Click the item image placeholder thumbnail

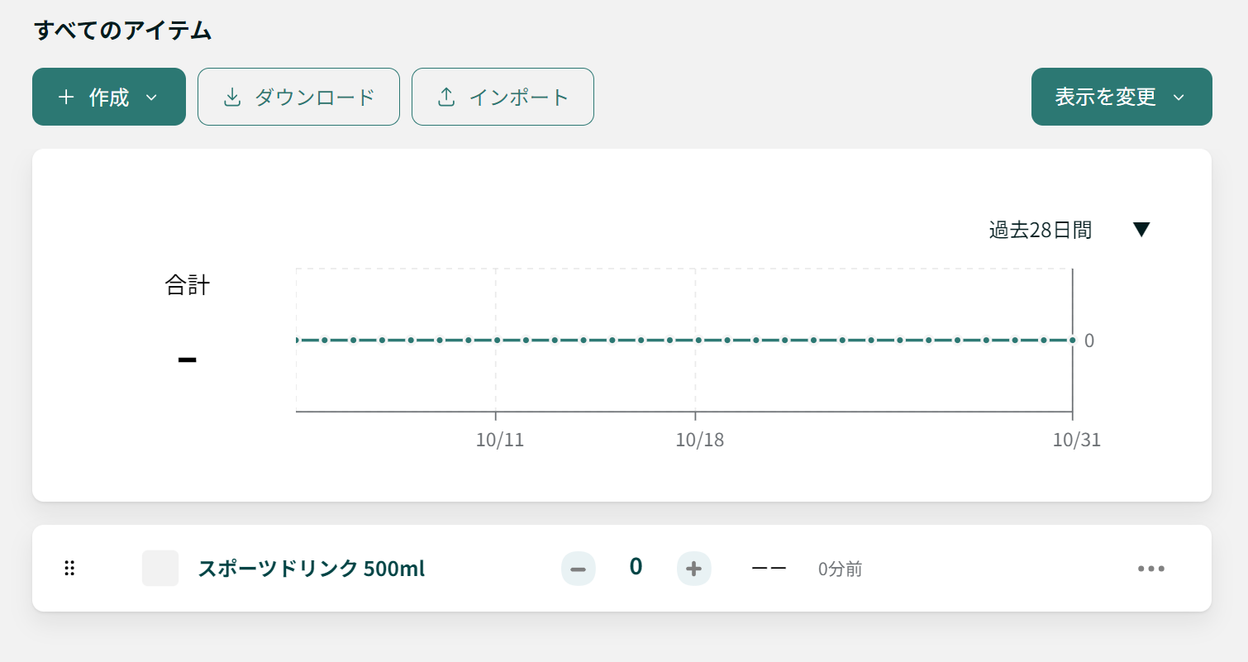pyautogui.click(x=160, y=568)
